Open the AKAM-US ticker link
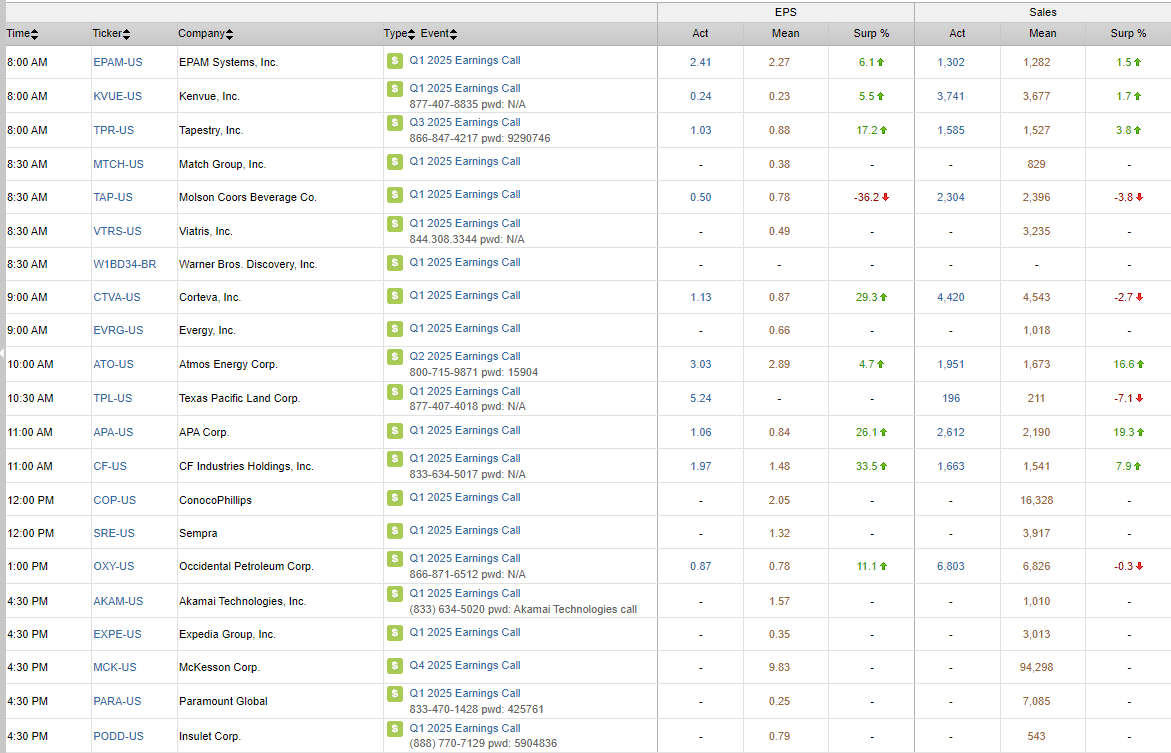The height and width of the screenshot is (753, 1171). [x=118, y=601]
